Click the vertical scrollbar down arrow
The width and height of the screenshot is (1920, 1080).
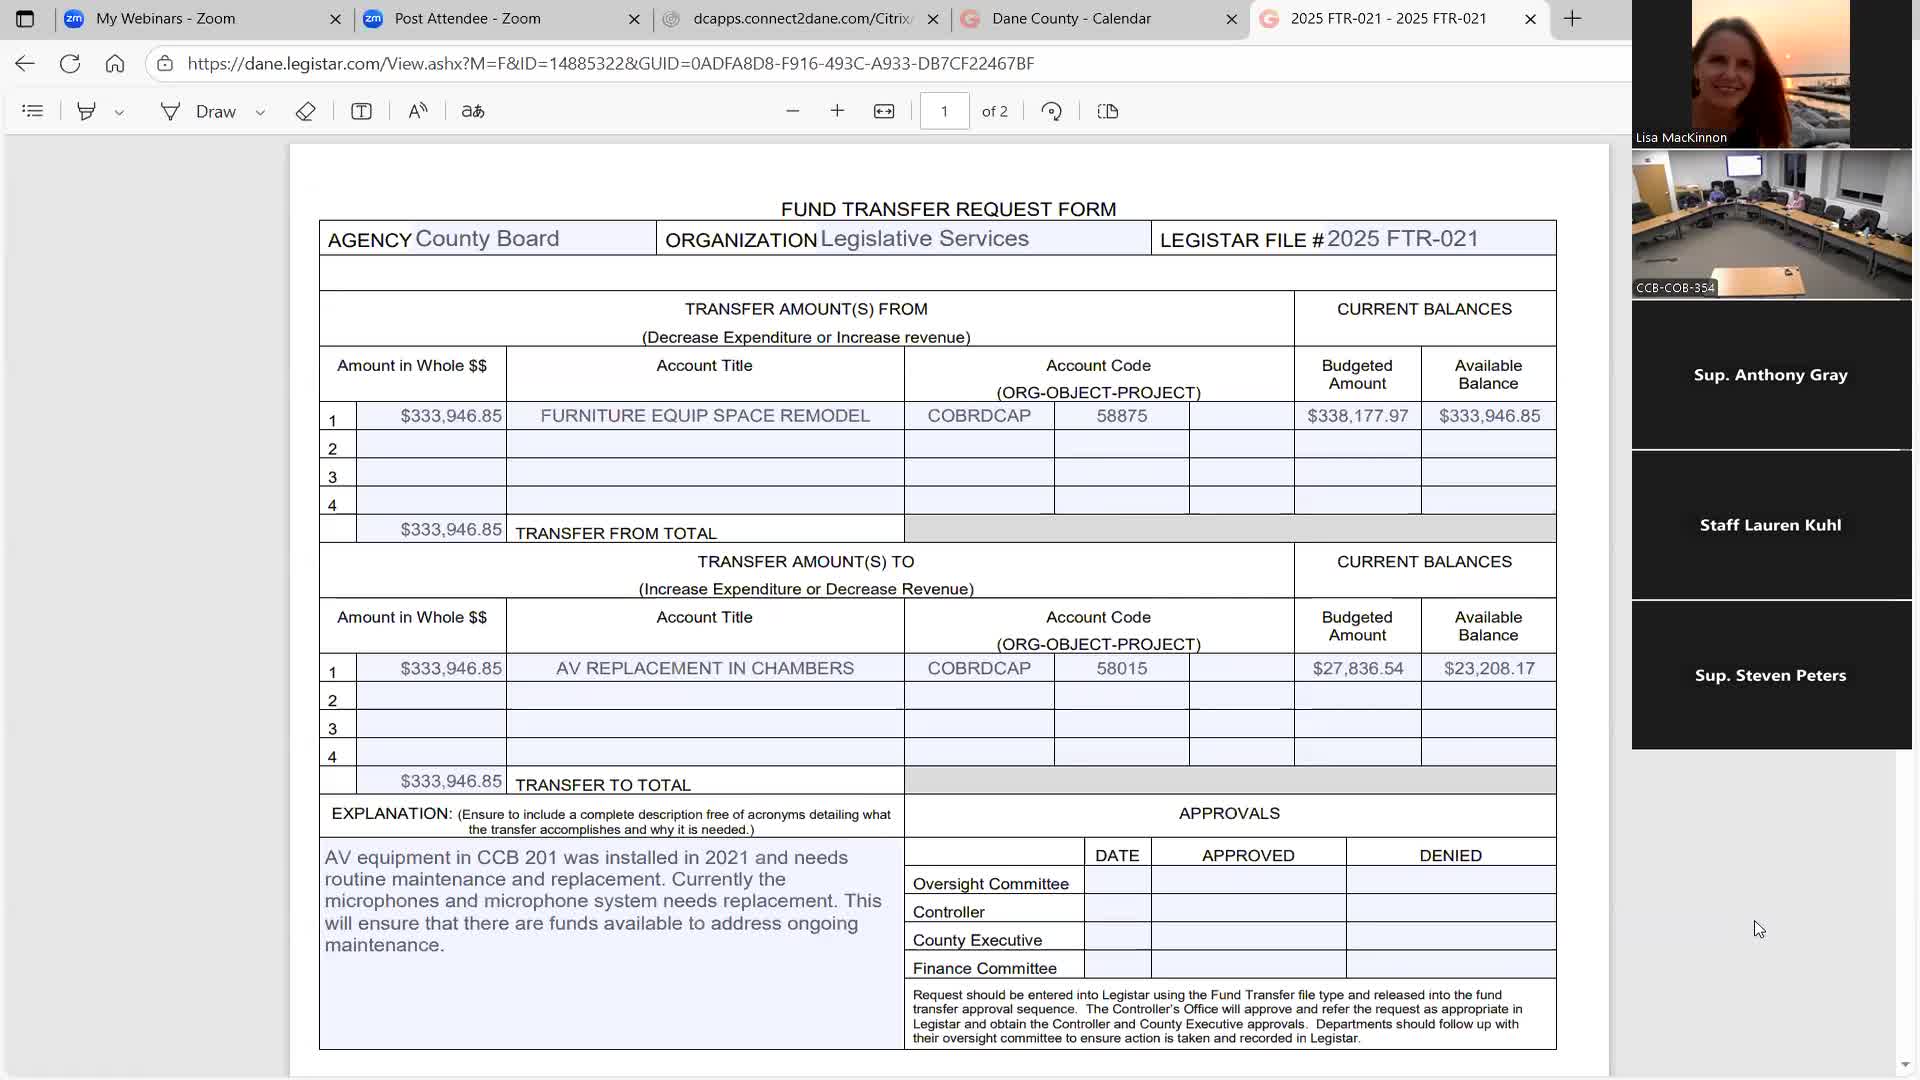pos(1904,1065)
